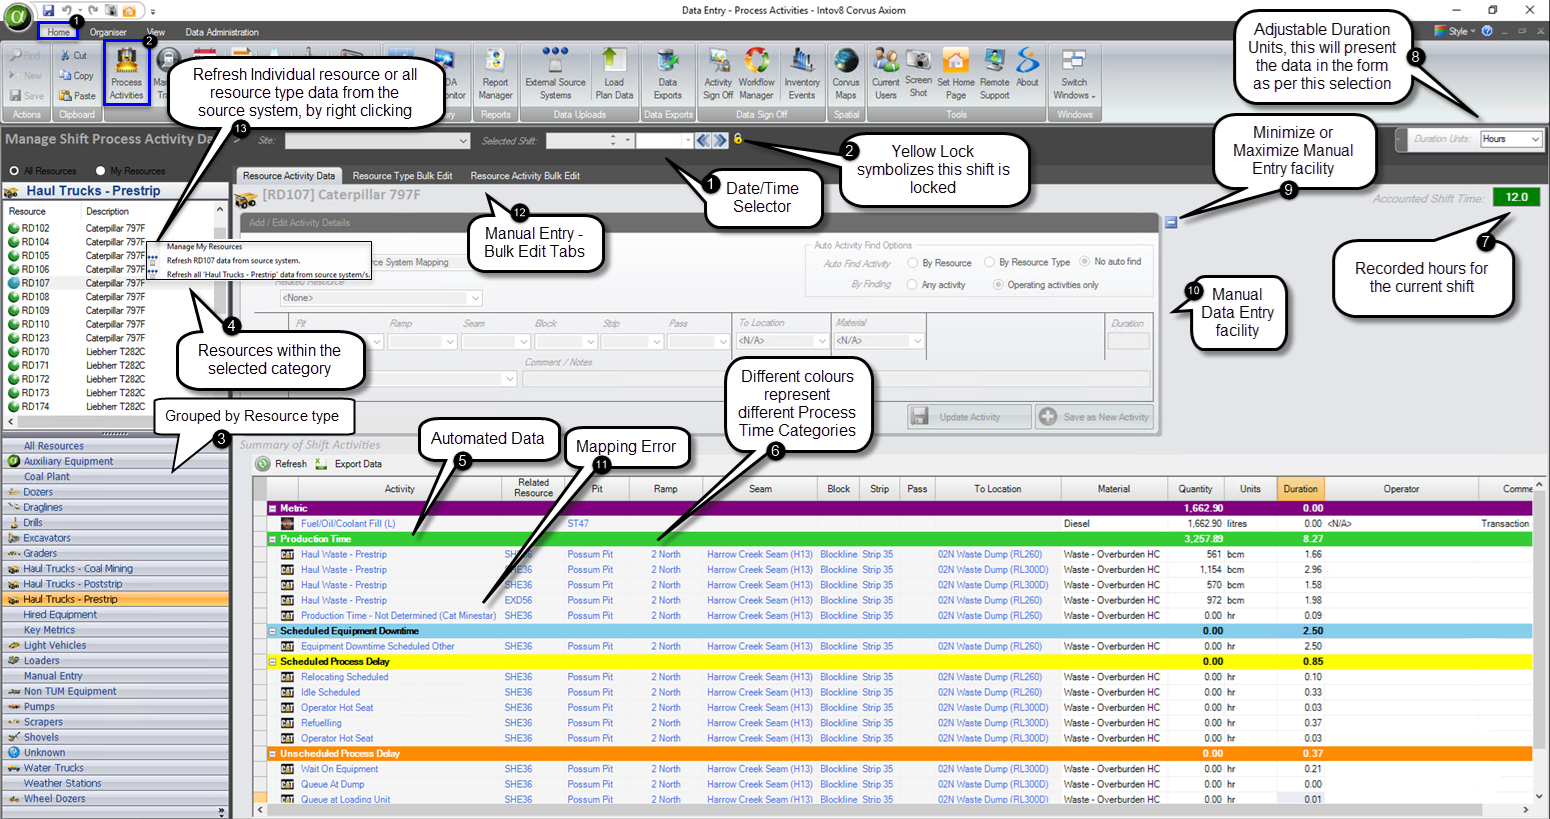The image size is (1550, 819).
Task: Open Inventory Events
Action: click(x=802, y=73)
